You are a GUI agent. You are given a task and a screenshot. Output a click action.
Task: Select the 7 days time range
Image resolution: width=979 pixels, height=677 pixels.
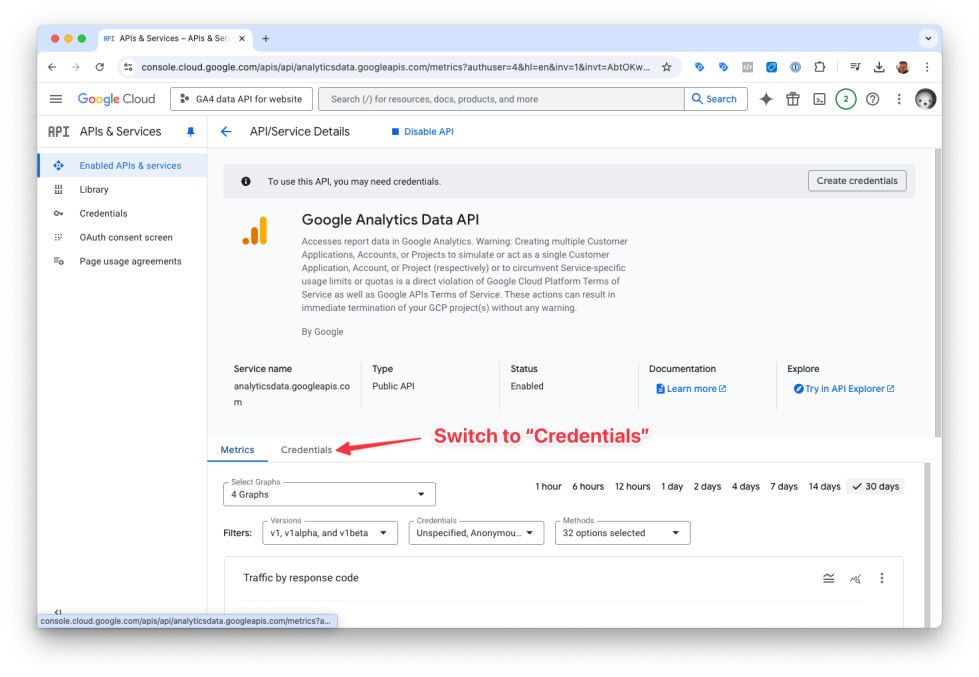(784, 487)
